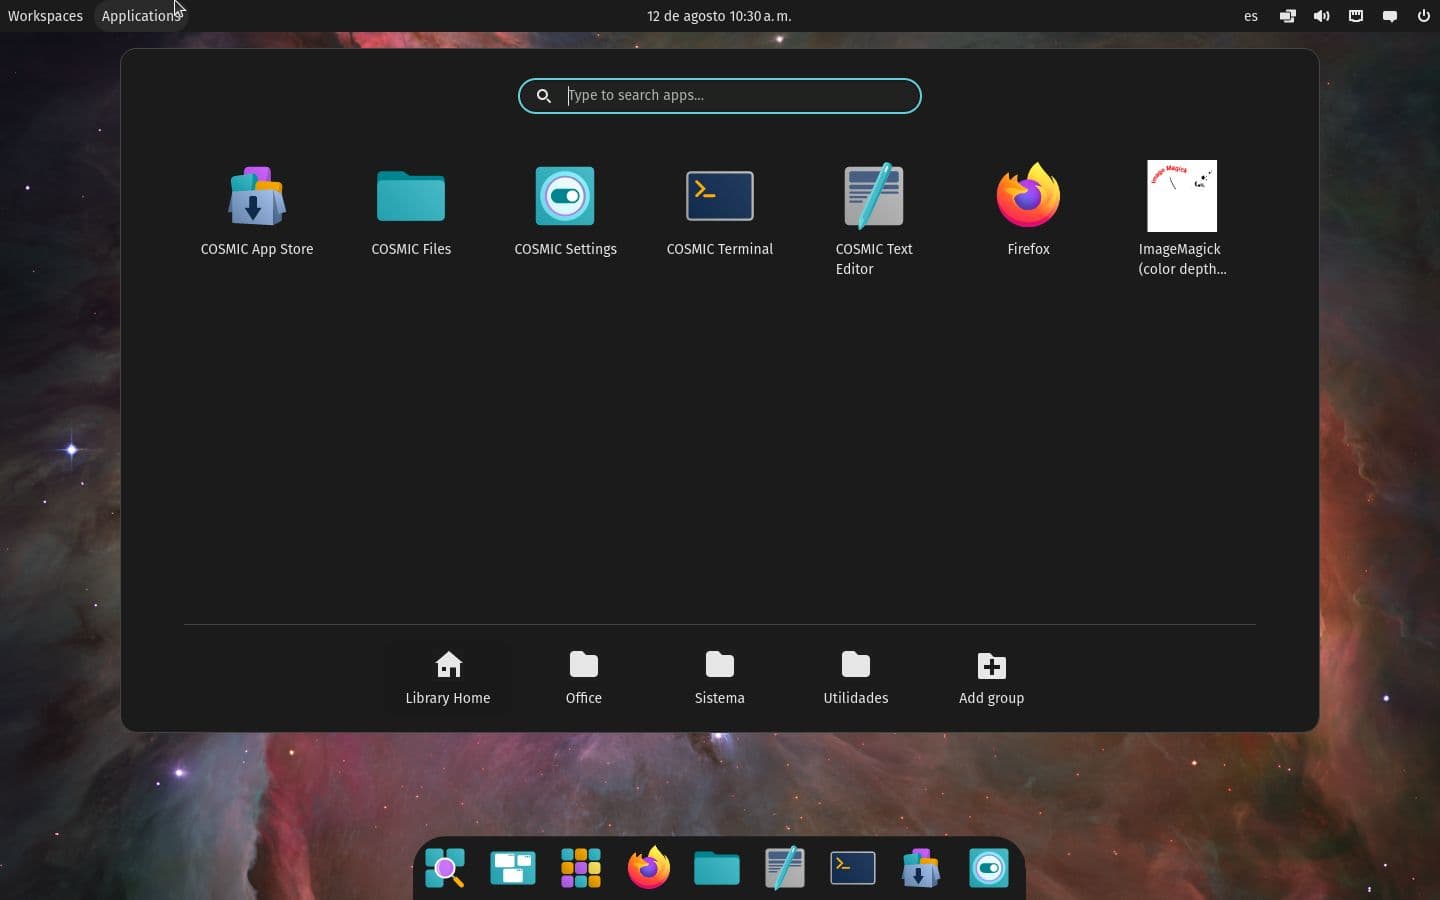
Task: Launch COSMIC Files from app grid
Action: click(411, 212)
